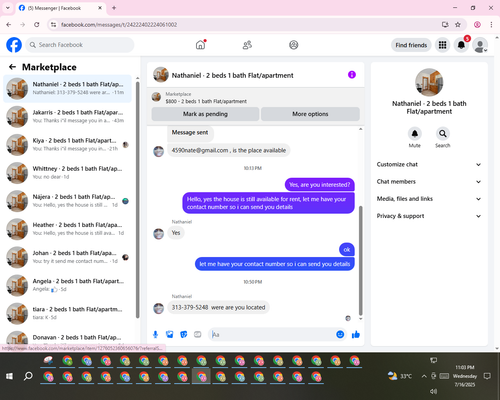Click the message input box
Screen dimensions: 500x400
273,334
